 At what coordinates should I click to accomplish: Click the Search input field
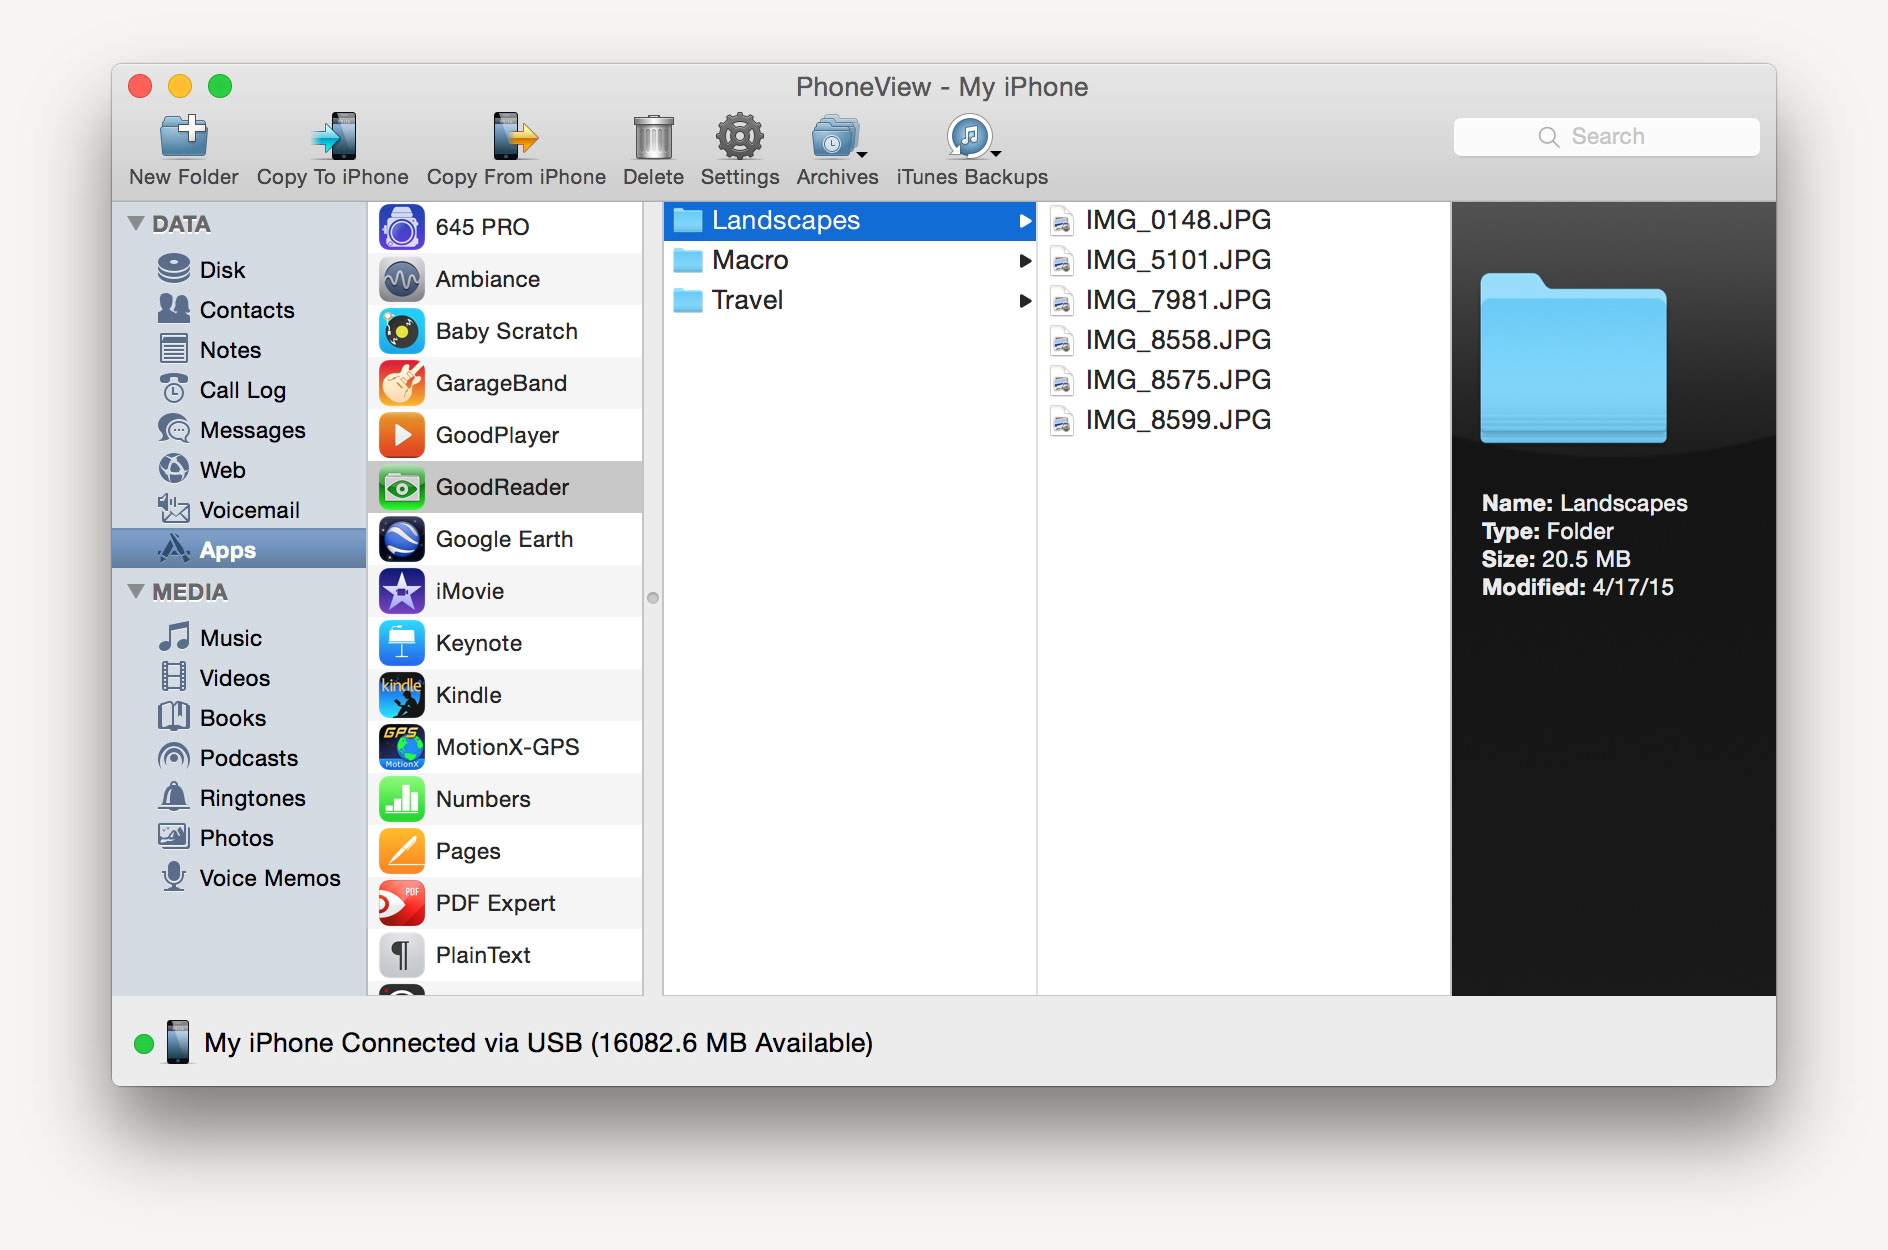[x=1606, y=137]
